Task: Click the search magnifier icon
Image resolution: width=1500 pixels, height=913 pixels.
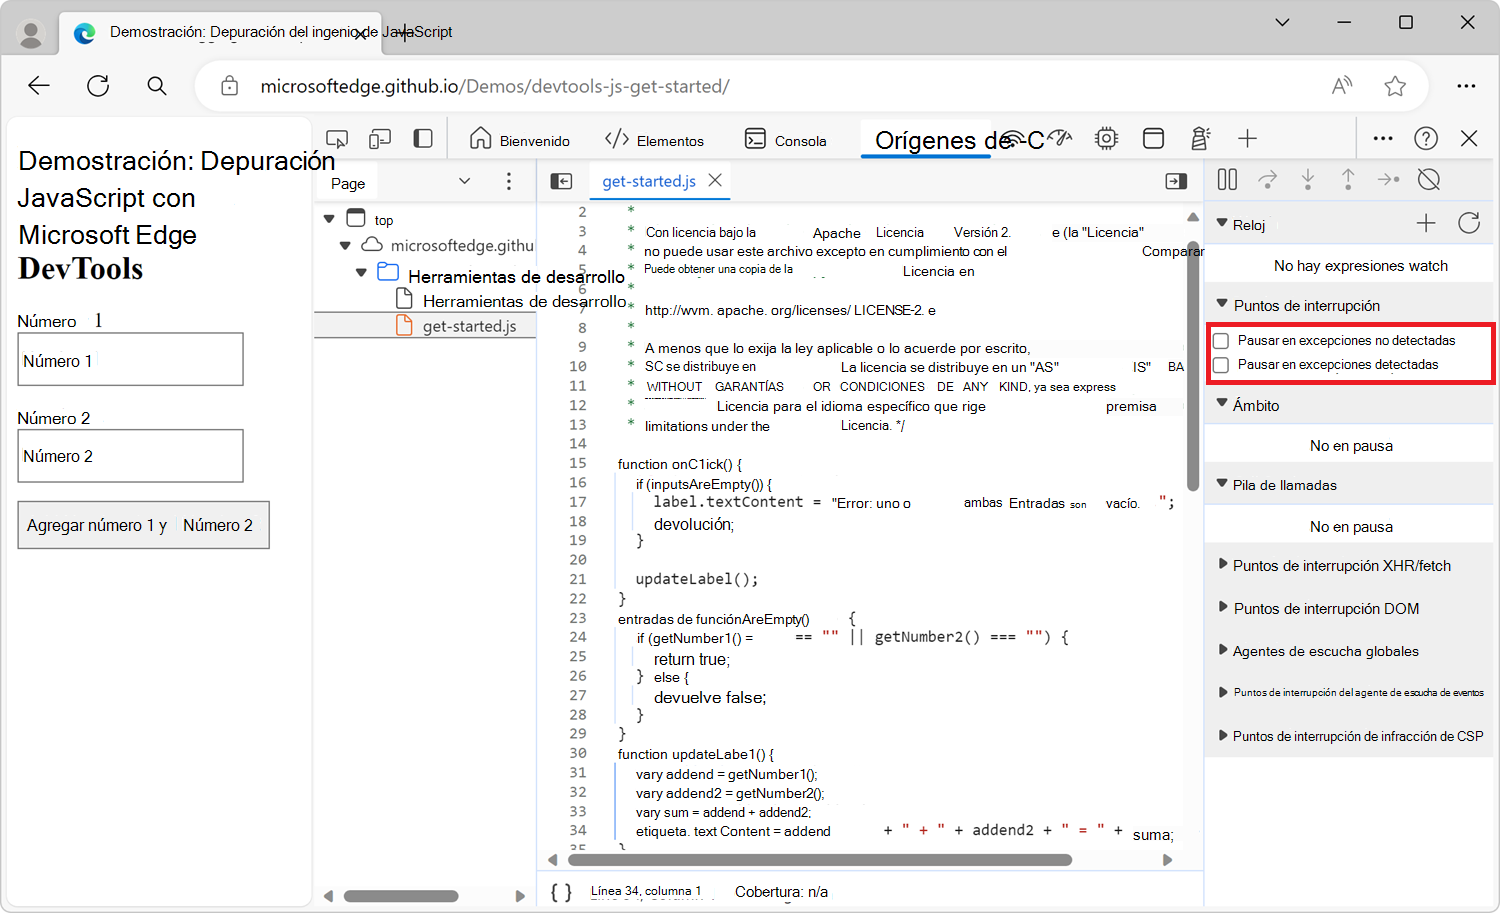Action: (x=157, y=86)
